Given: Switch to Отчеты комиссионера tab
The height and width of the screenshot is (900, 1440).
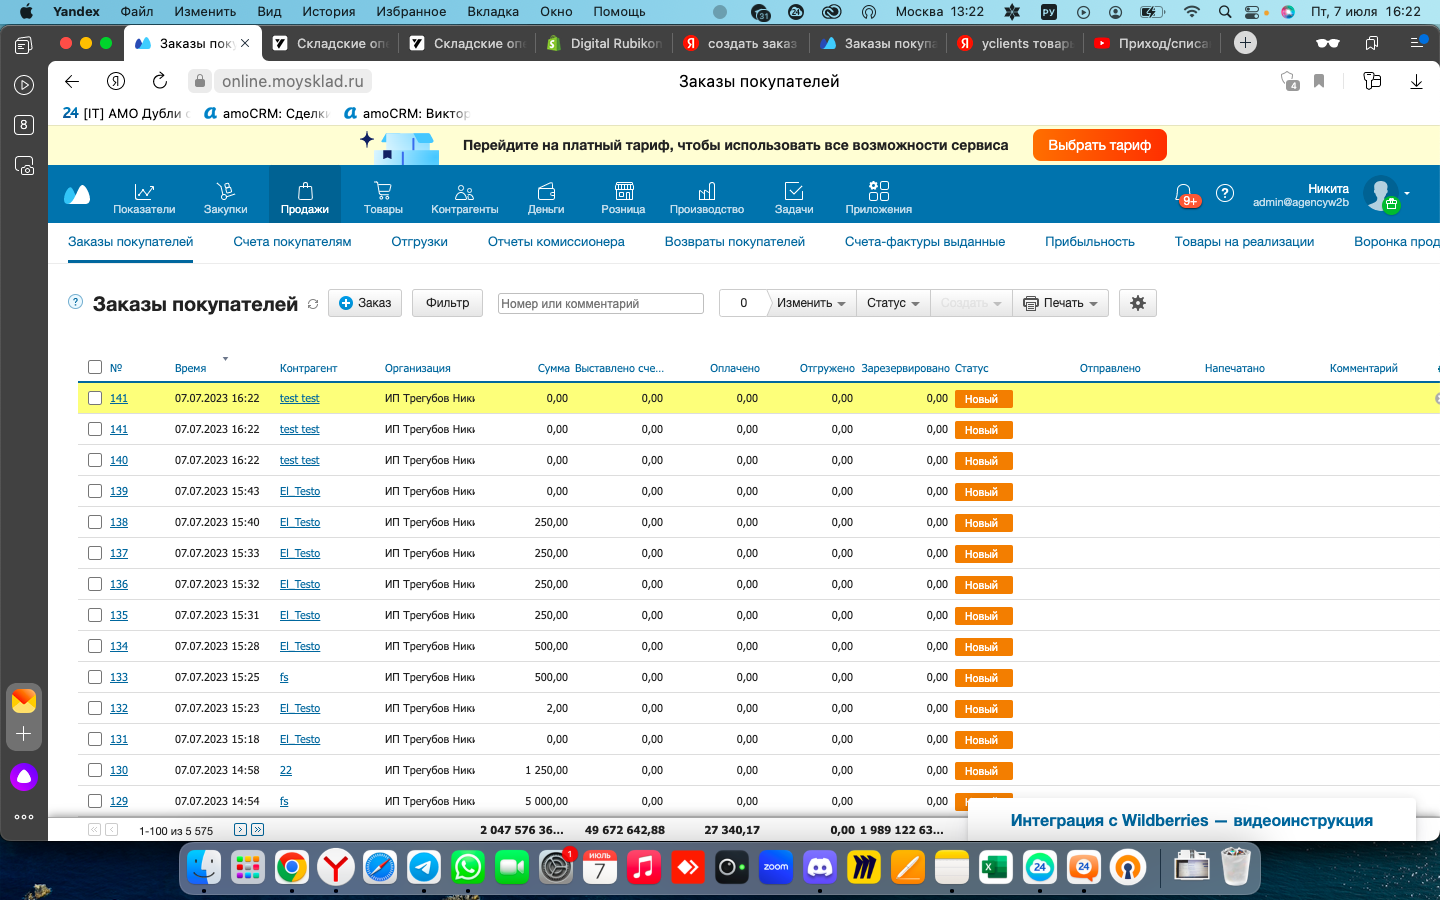Looking at the screenshot, I should (x=556, y=242).
